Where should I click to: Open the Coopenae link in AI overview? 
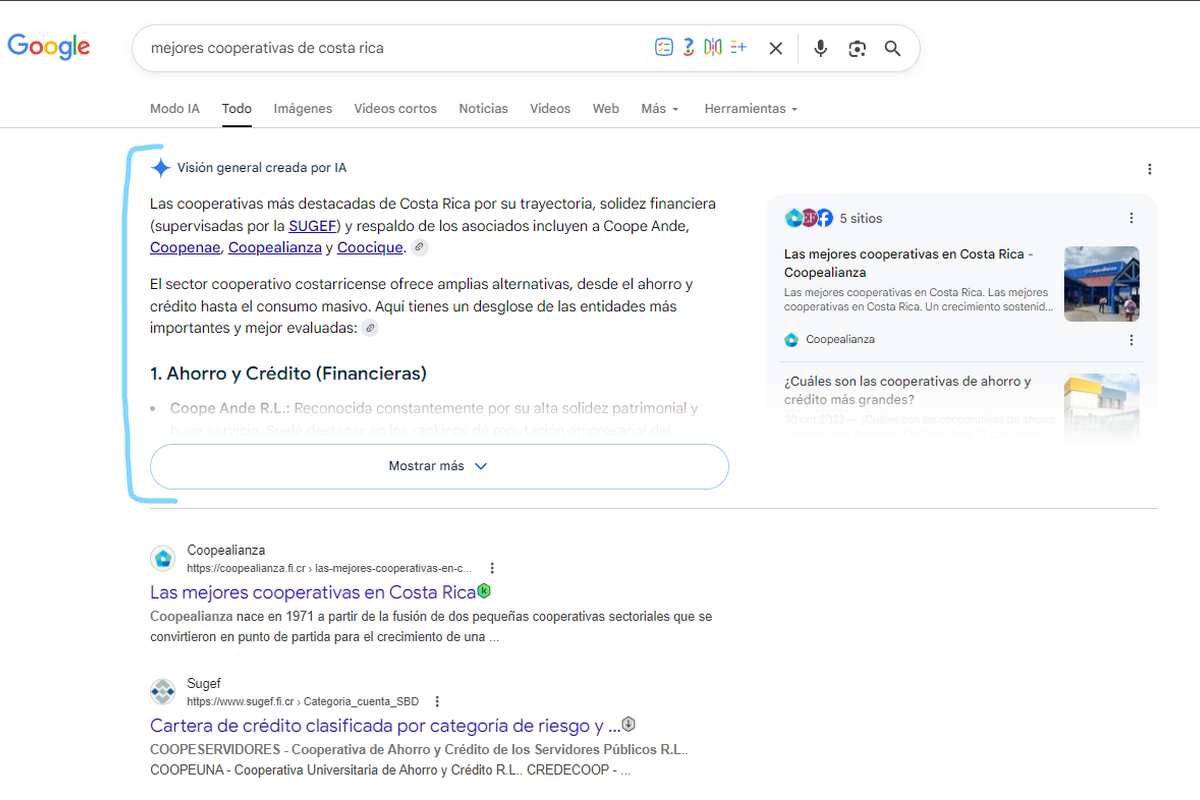pos(185,247)
